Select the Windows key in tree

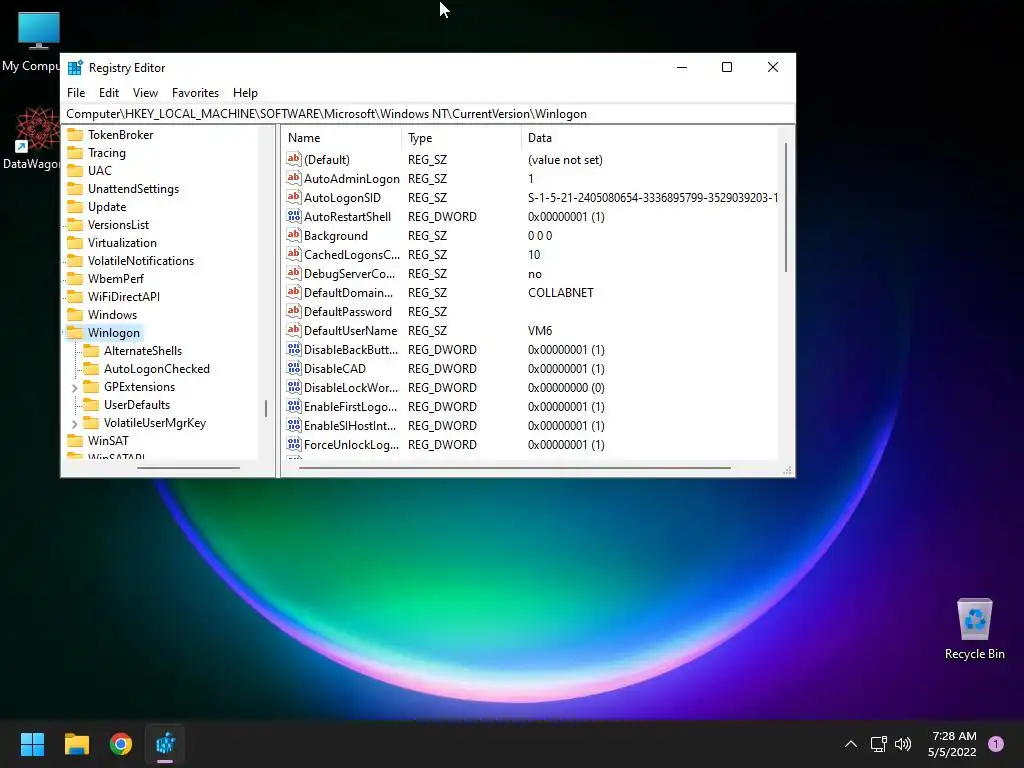112,315
